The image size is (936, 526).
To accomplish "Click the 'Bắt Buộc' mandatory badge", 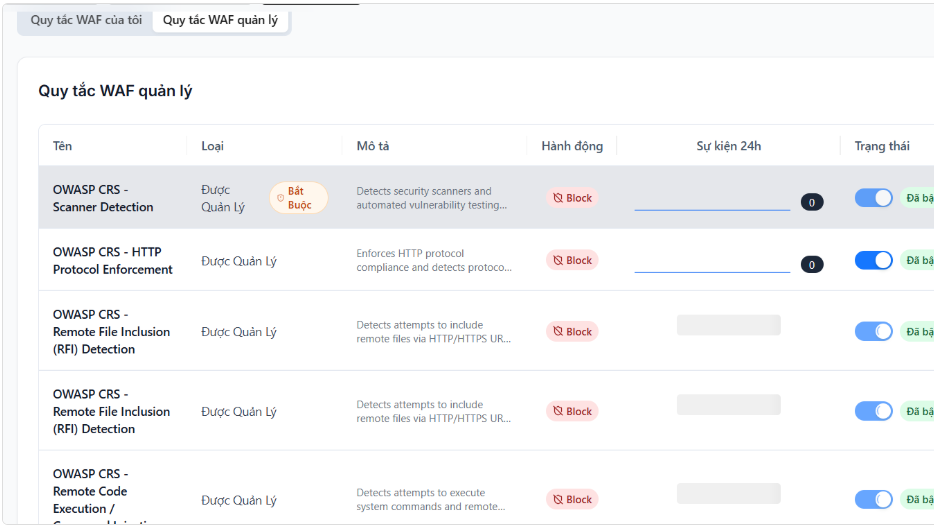I will tap(298, 198).
